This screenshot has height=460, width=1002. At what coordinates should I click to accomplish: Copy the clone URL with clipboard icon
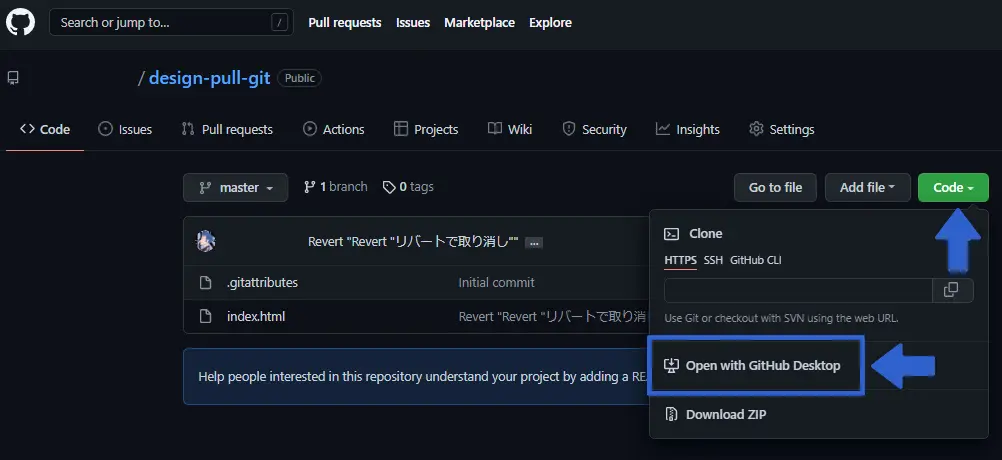tap(953, 290)
